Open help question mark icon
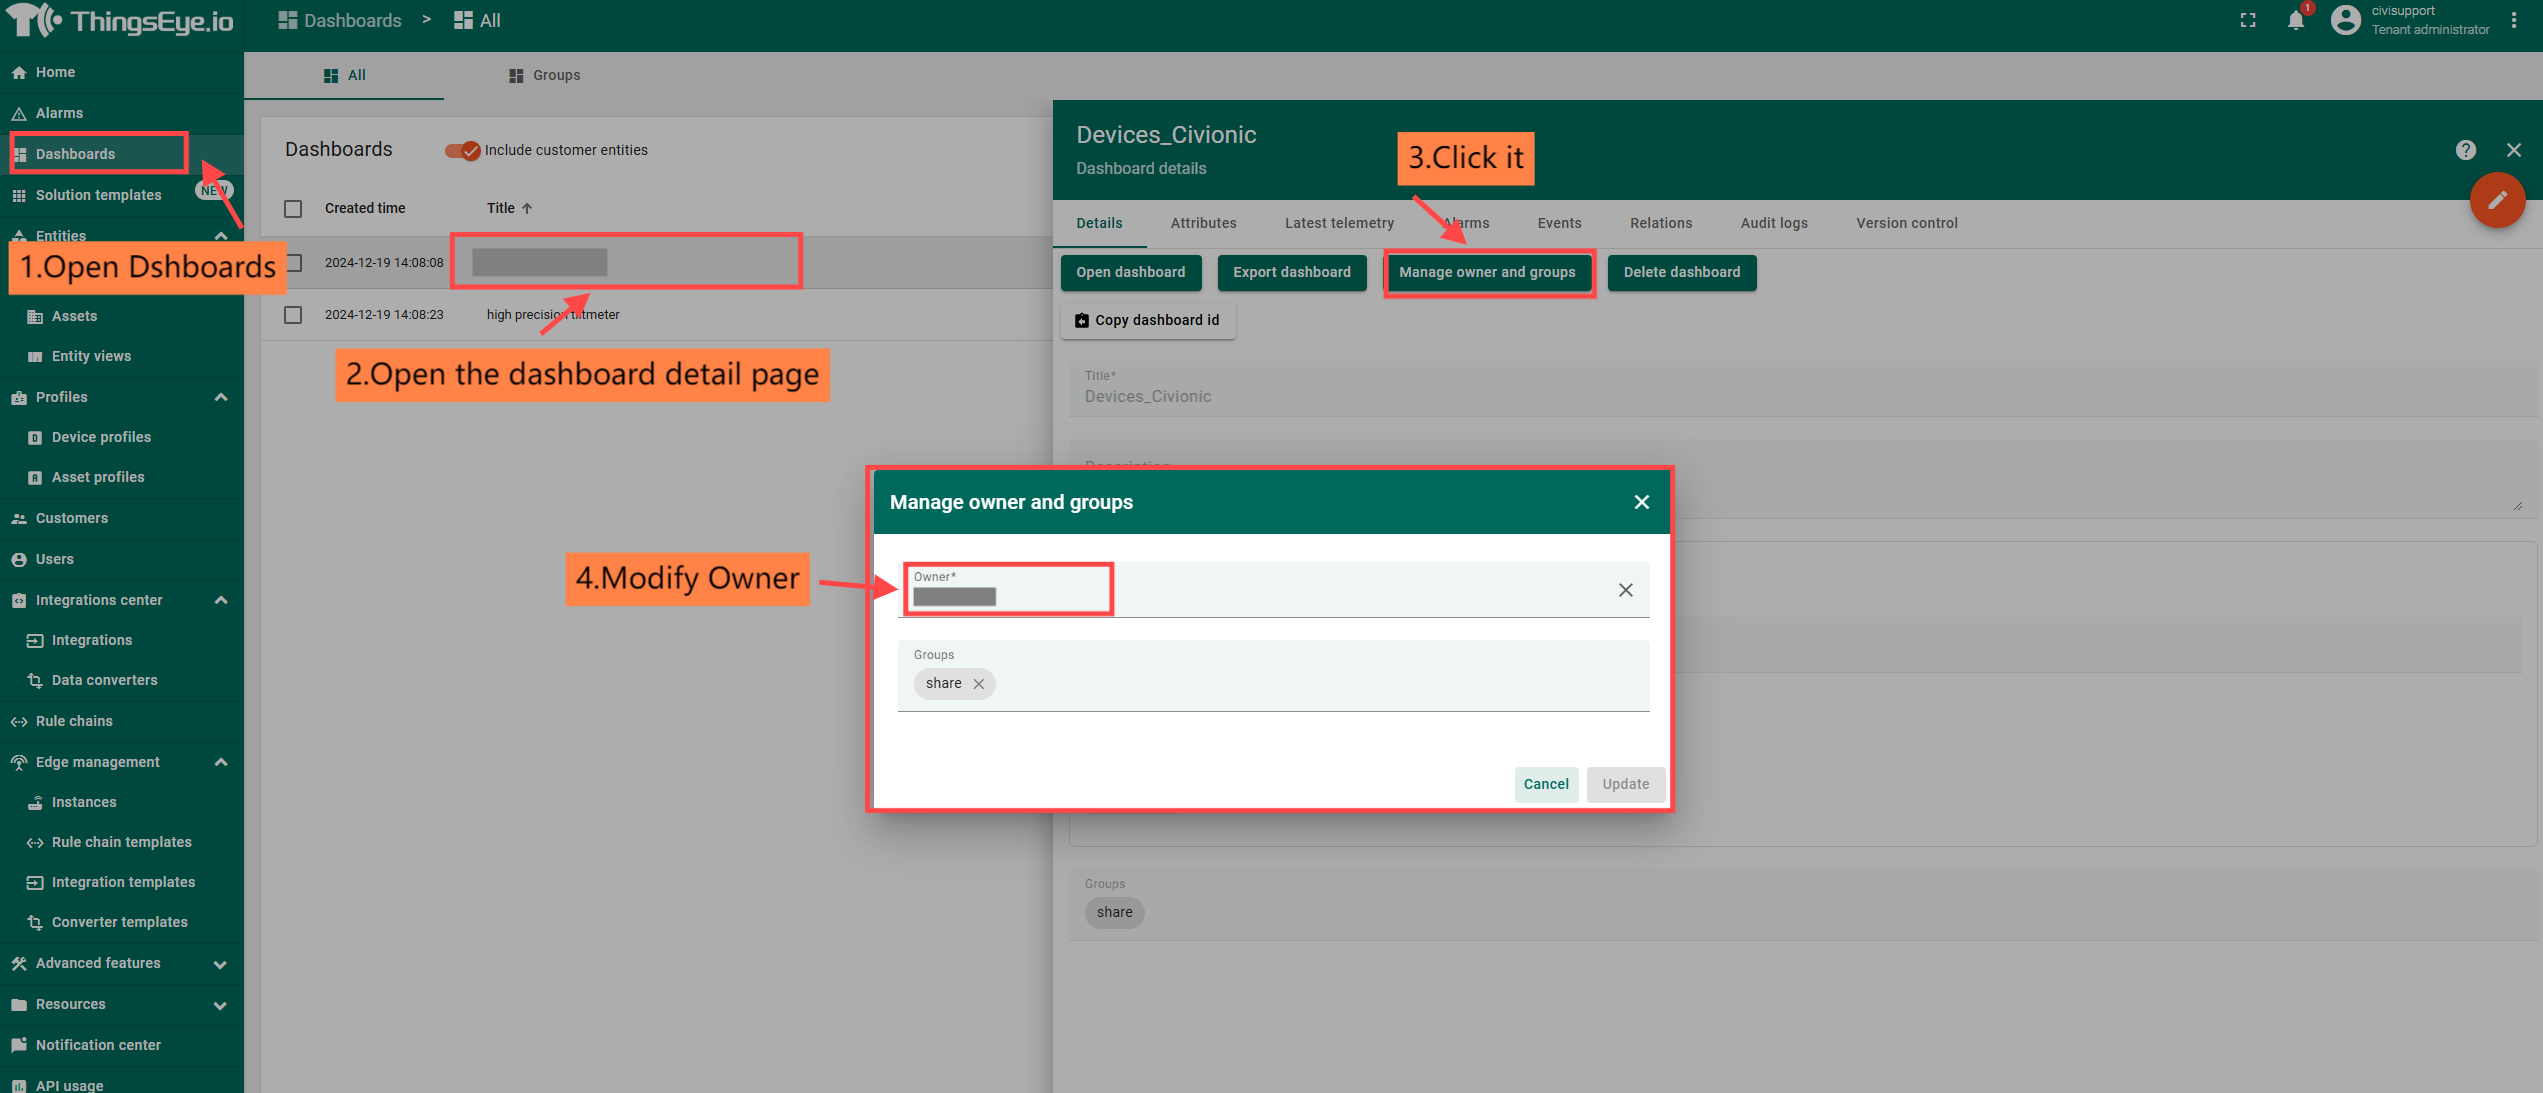The height and width of the screenshot is (1093, 2543). (2465, 150)
